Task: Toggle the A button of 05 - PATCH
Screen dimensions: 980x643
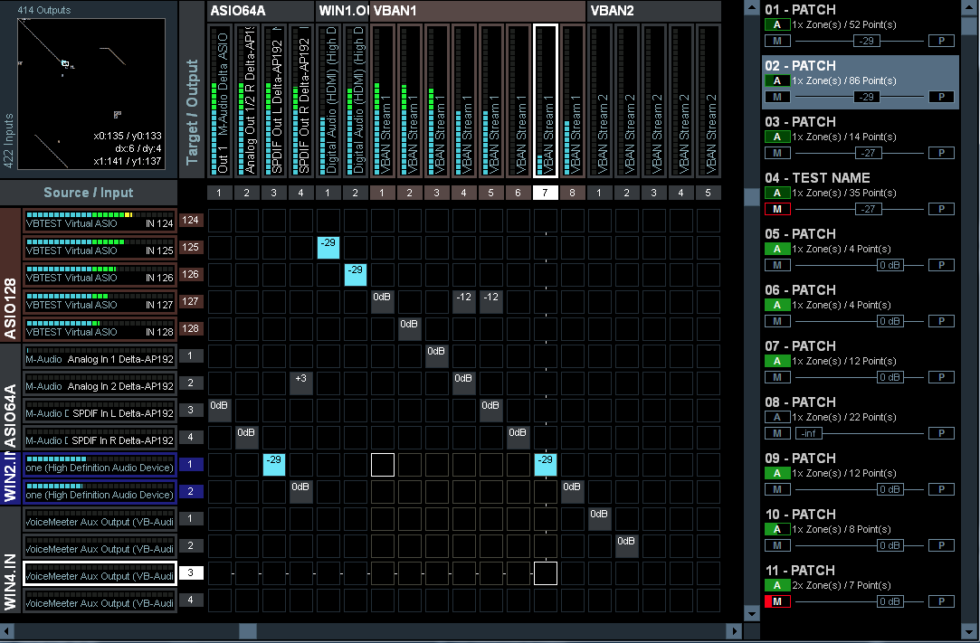Action: [x=777, y=249]
